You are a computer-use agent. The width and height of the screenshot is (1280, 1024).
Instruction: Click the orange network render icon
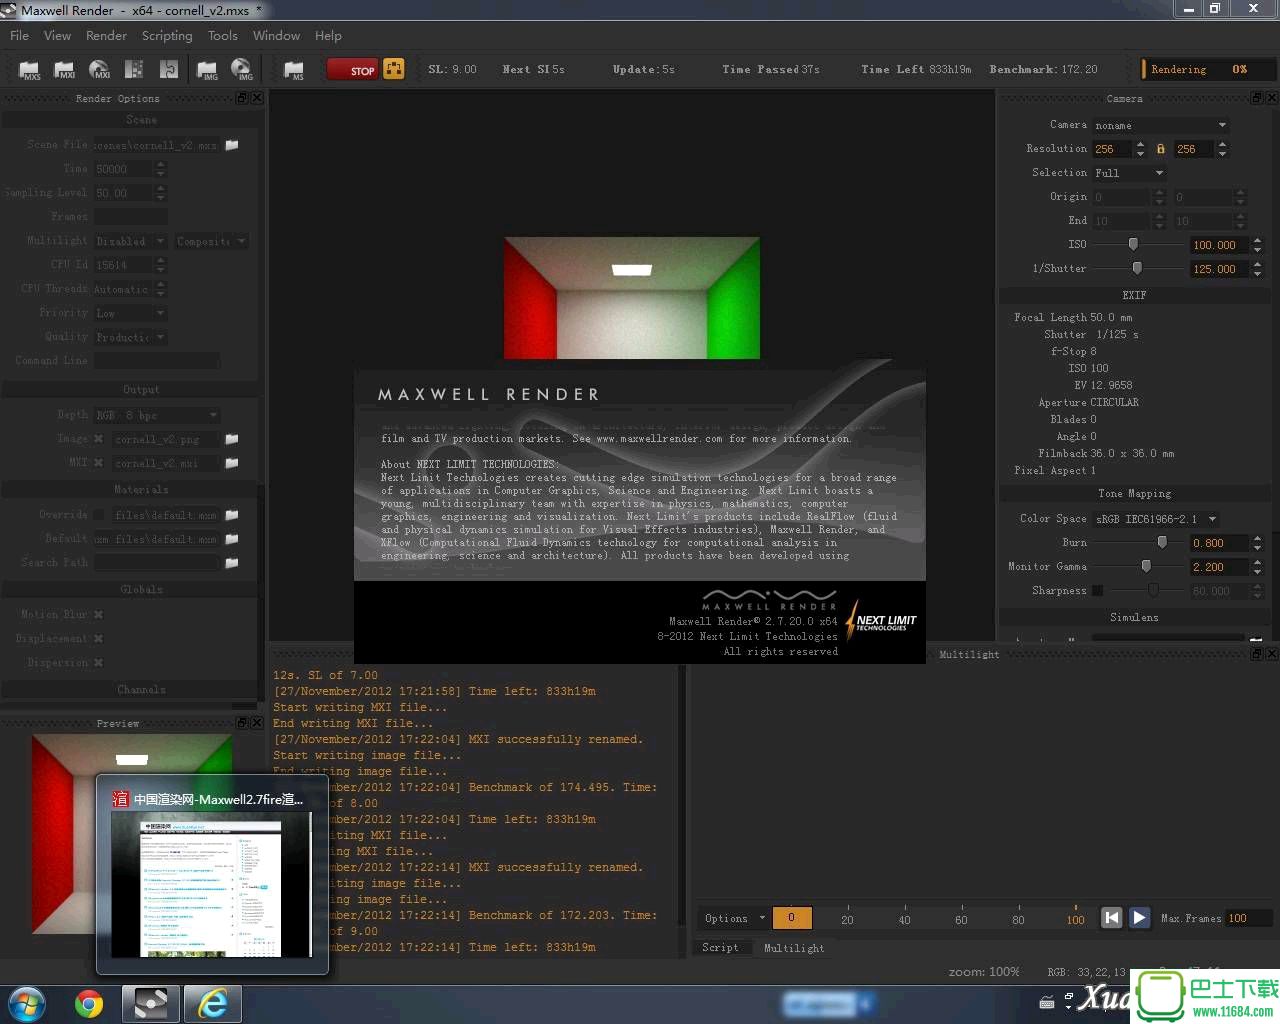[394, 69]
